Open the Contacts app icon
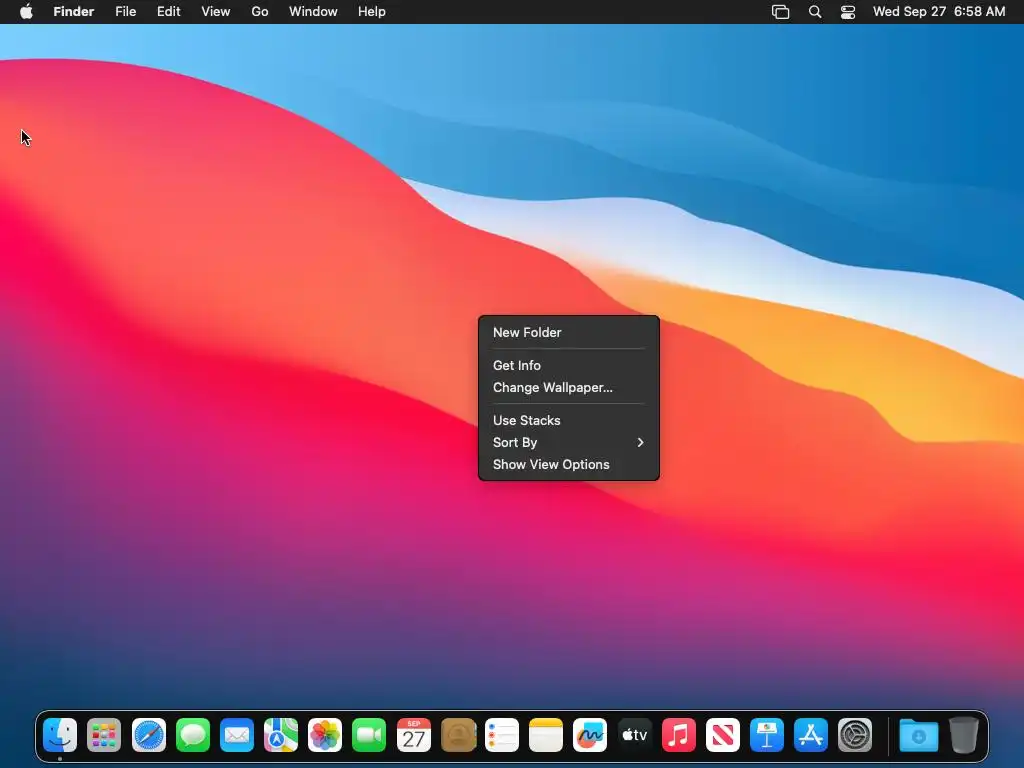 click(458, 735)
